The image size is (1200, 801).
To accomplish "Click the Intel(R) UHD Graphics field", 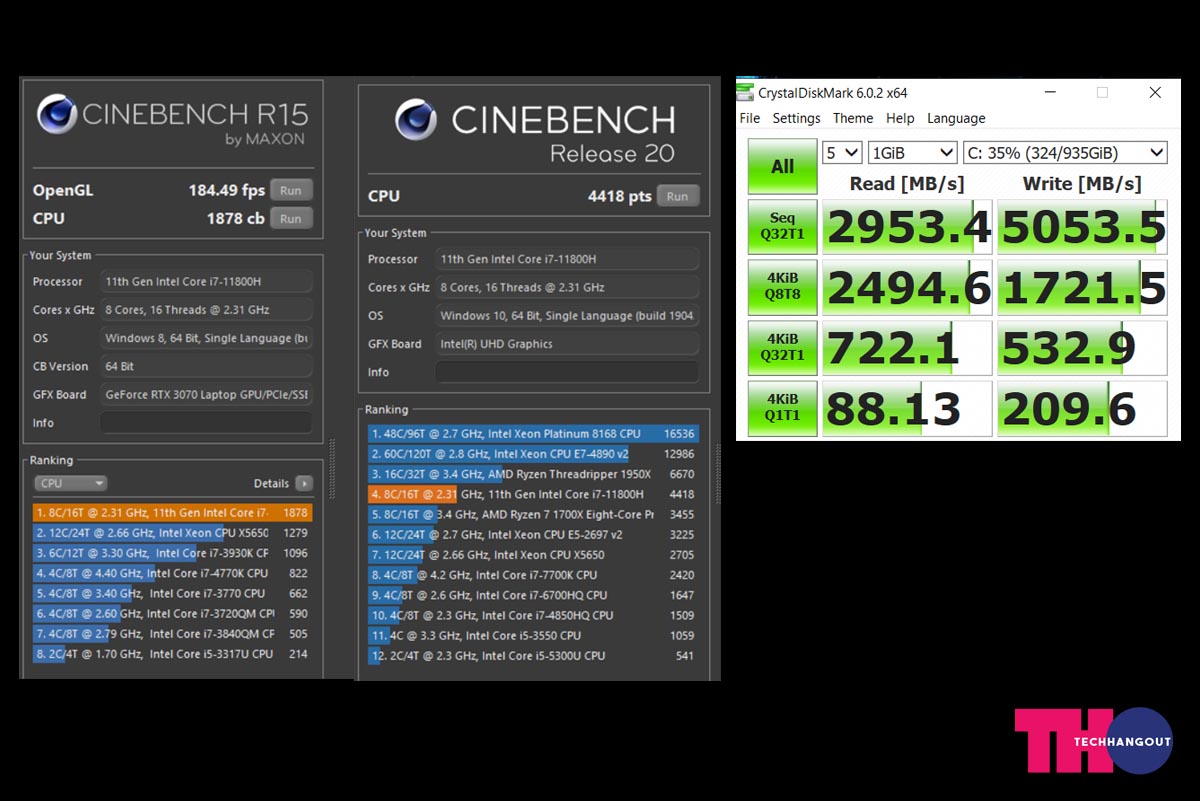I will click(x=567, y=344).
